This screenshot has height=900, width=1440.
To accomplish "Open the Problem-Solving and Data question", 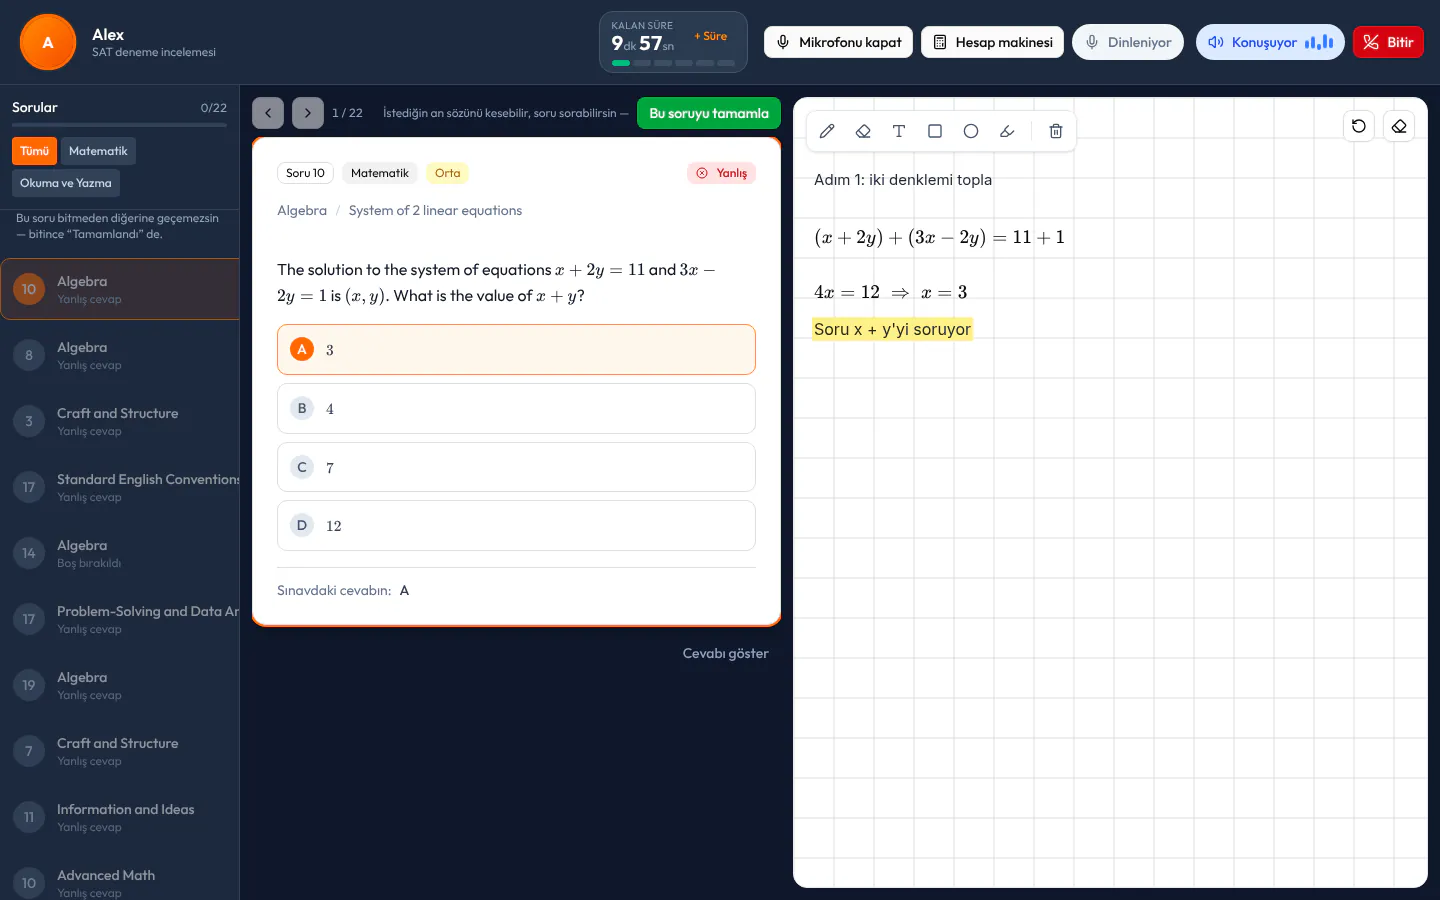I will [x=120, y=619].
